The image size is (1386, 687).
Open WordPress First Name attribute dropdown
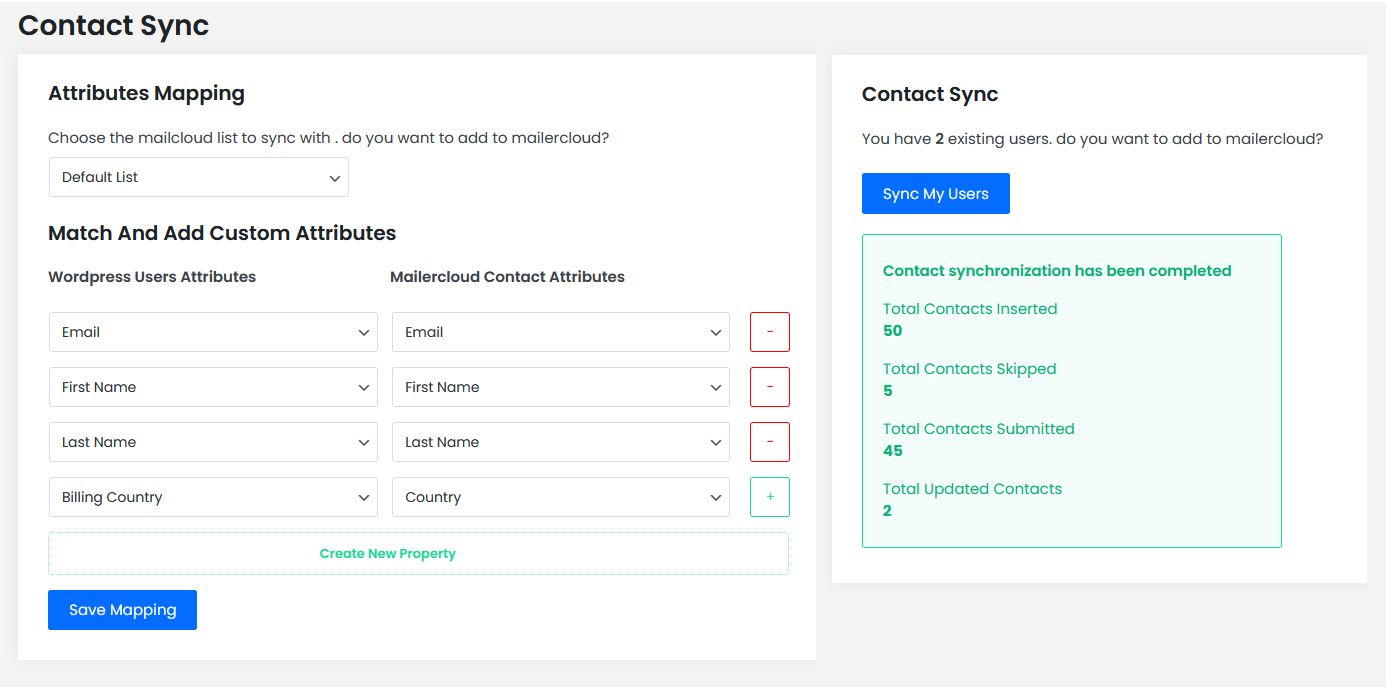tap(213, 387)
